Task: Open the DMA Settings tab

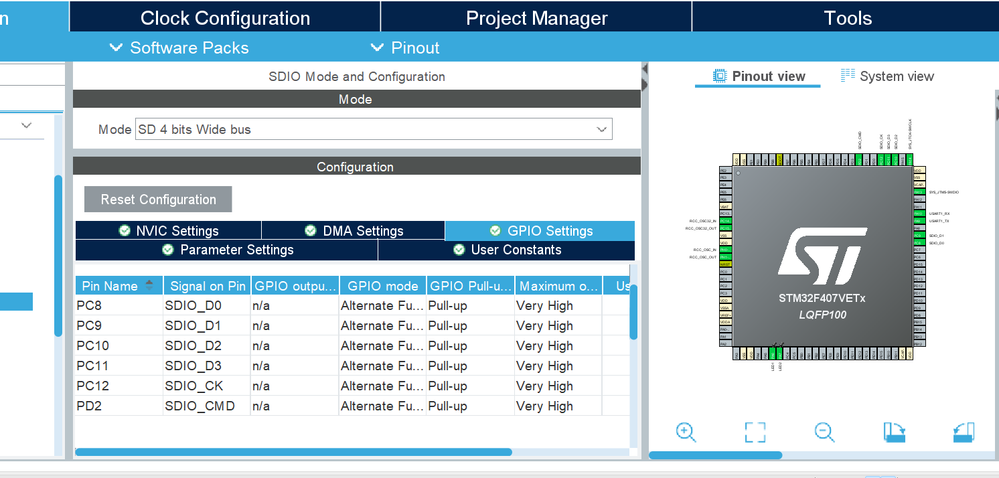Action: coord(354,231)
